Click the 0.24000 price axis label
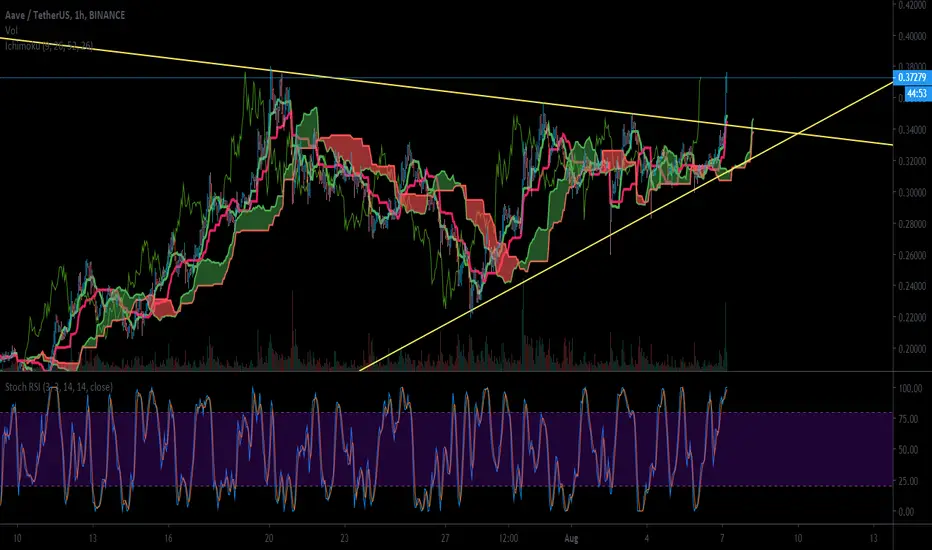Viewport: 932px width, 550px height. point(912,286)
